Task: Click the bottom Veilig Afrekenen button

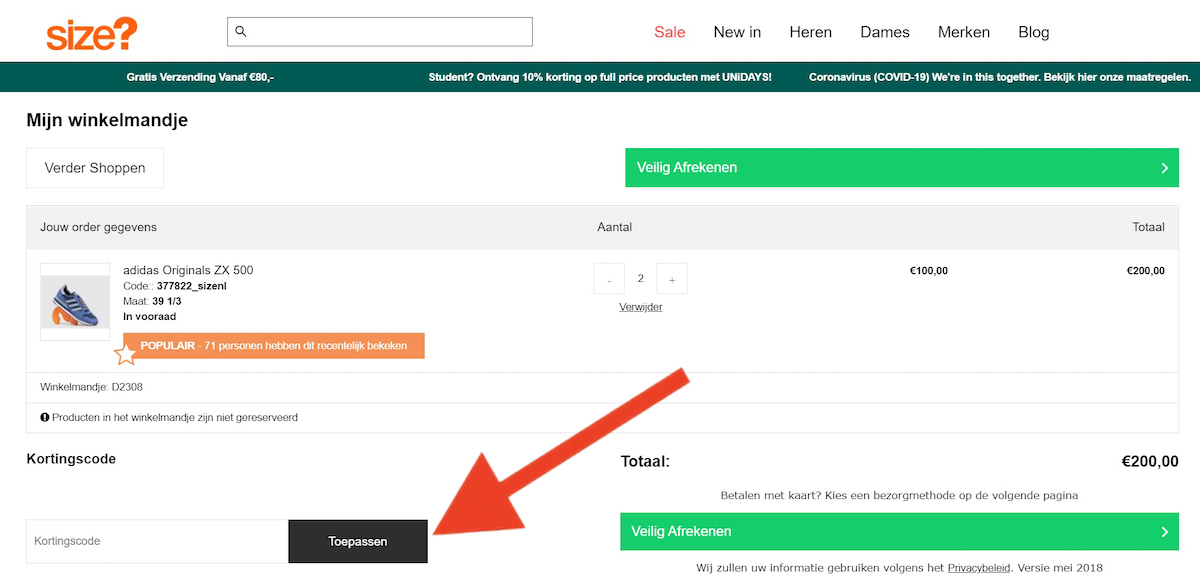Action: pyautogui.click(x=900, y=531)
